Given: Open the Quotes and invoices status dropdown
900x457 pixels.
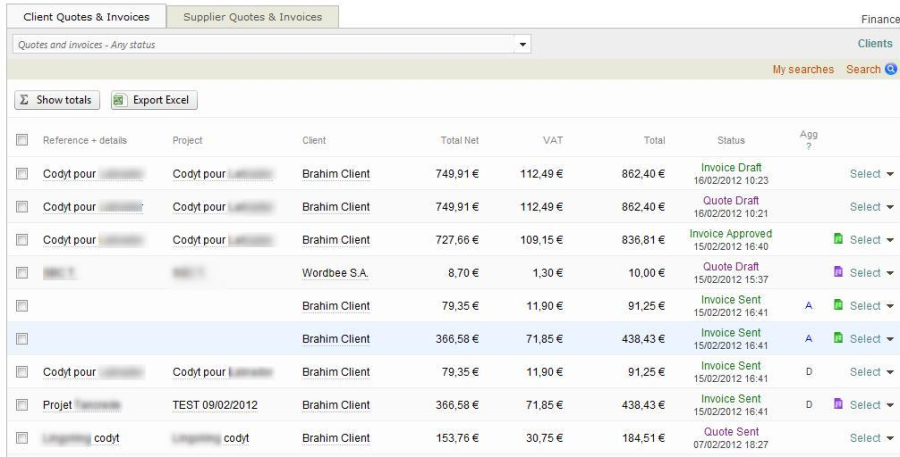Looking at the screenshot, I should pos(523,44).
